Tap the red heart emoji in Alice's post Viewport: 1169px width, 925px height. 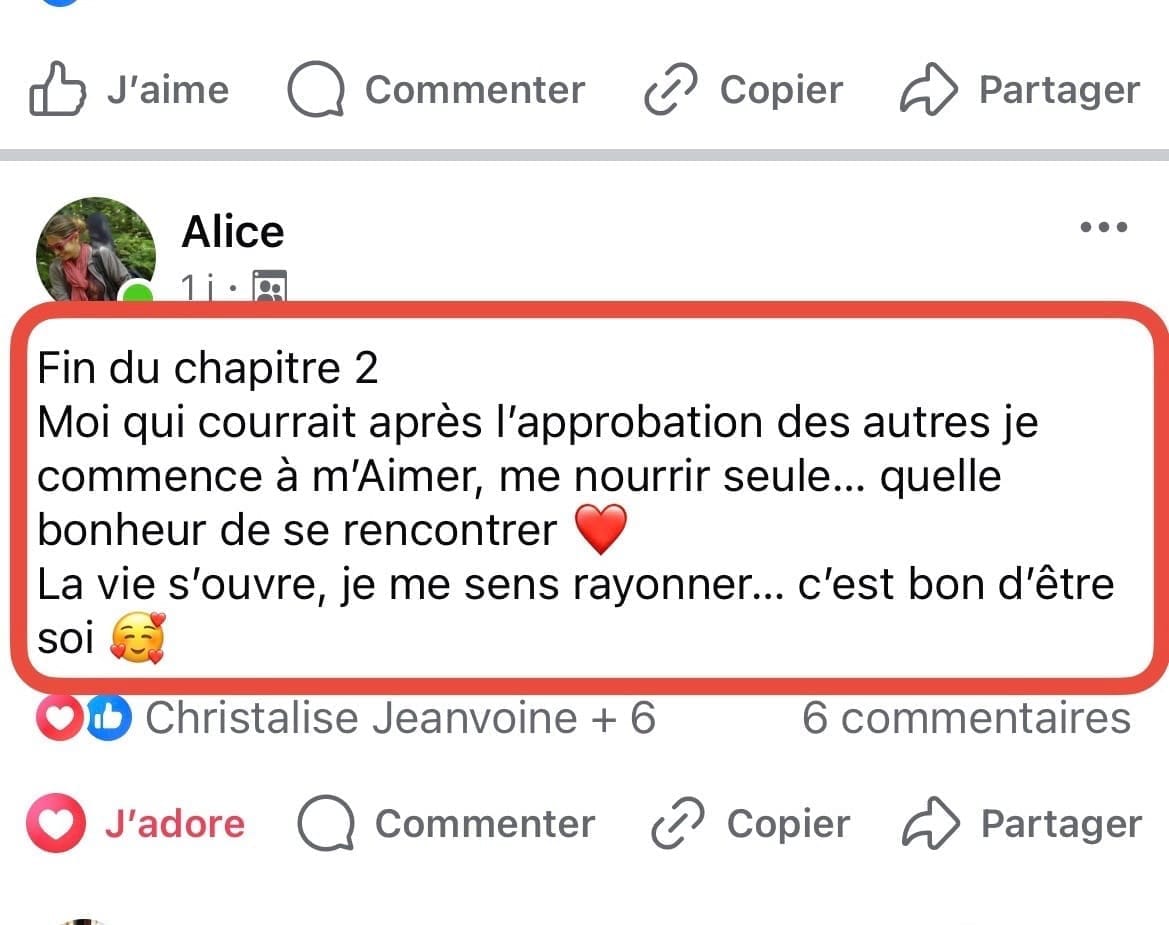click(601, 530)
